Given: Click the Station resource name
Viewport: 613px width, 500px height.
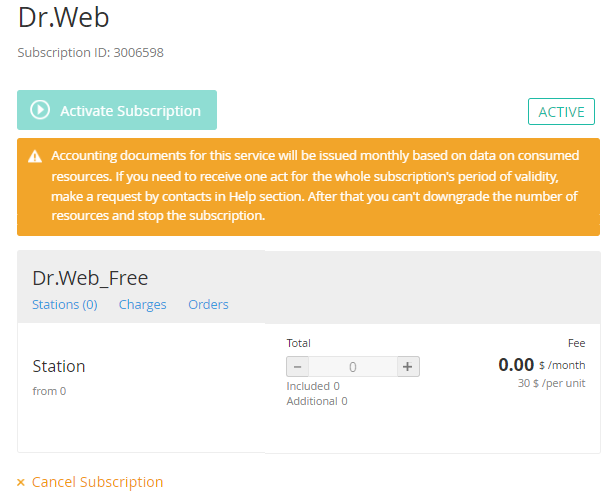Looking at the screenshot, I should pos(59,366).
